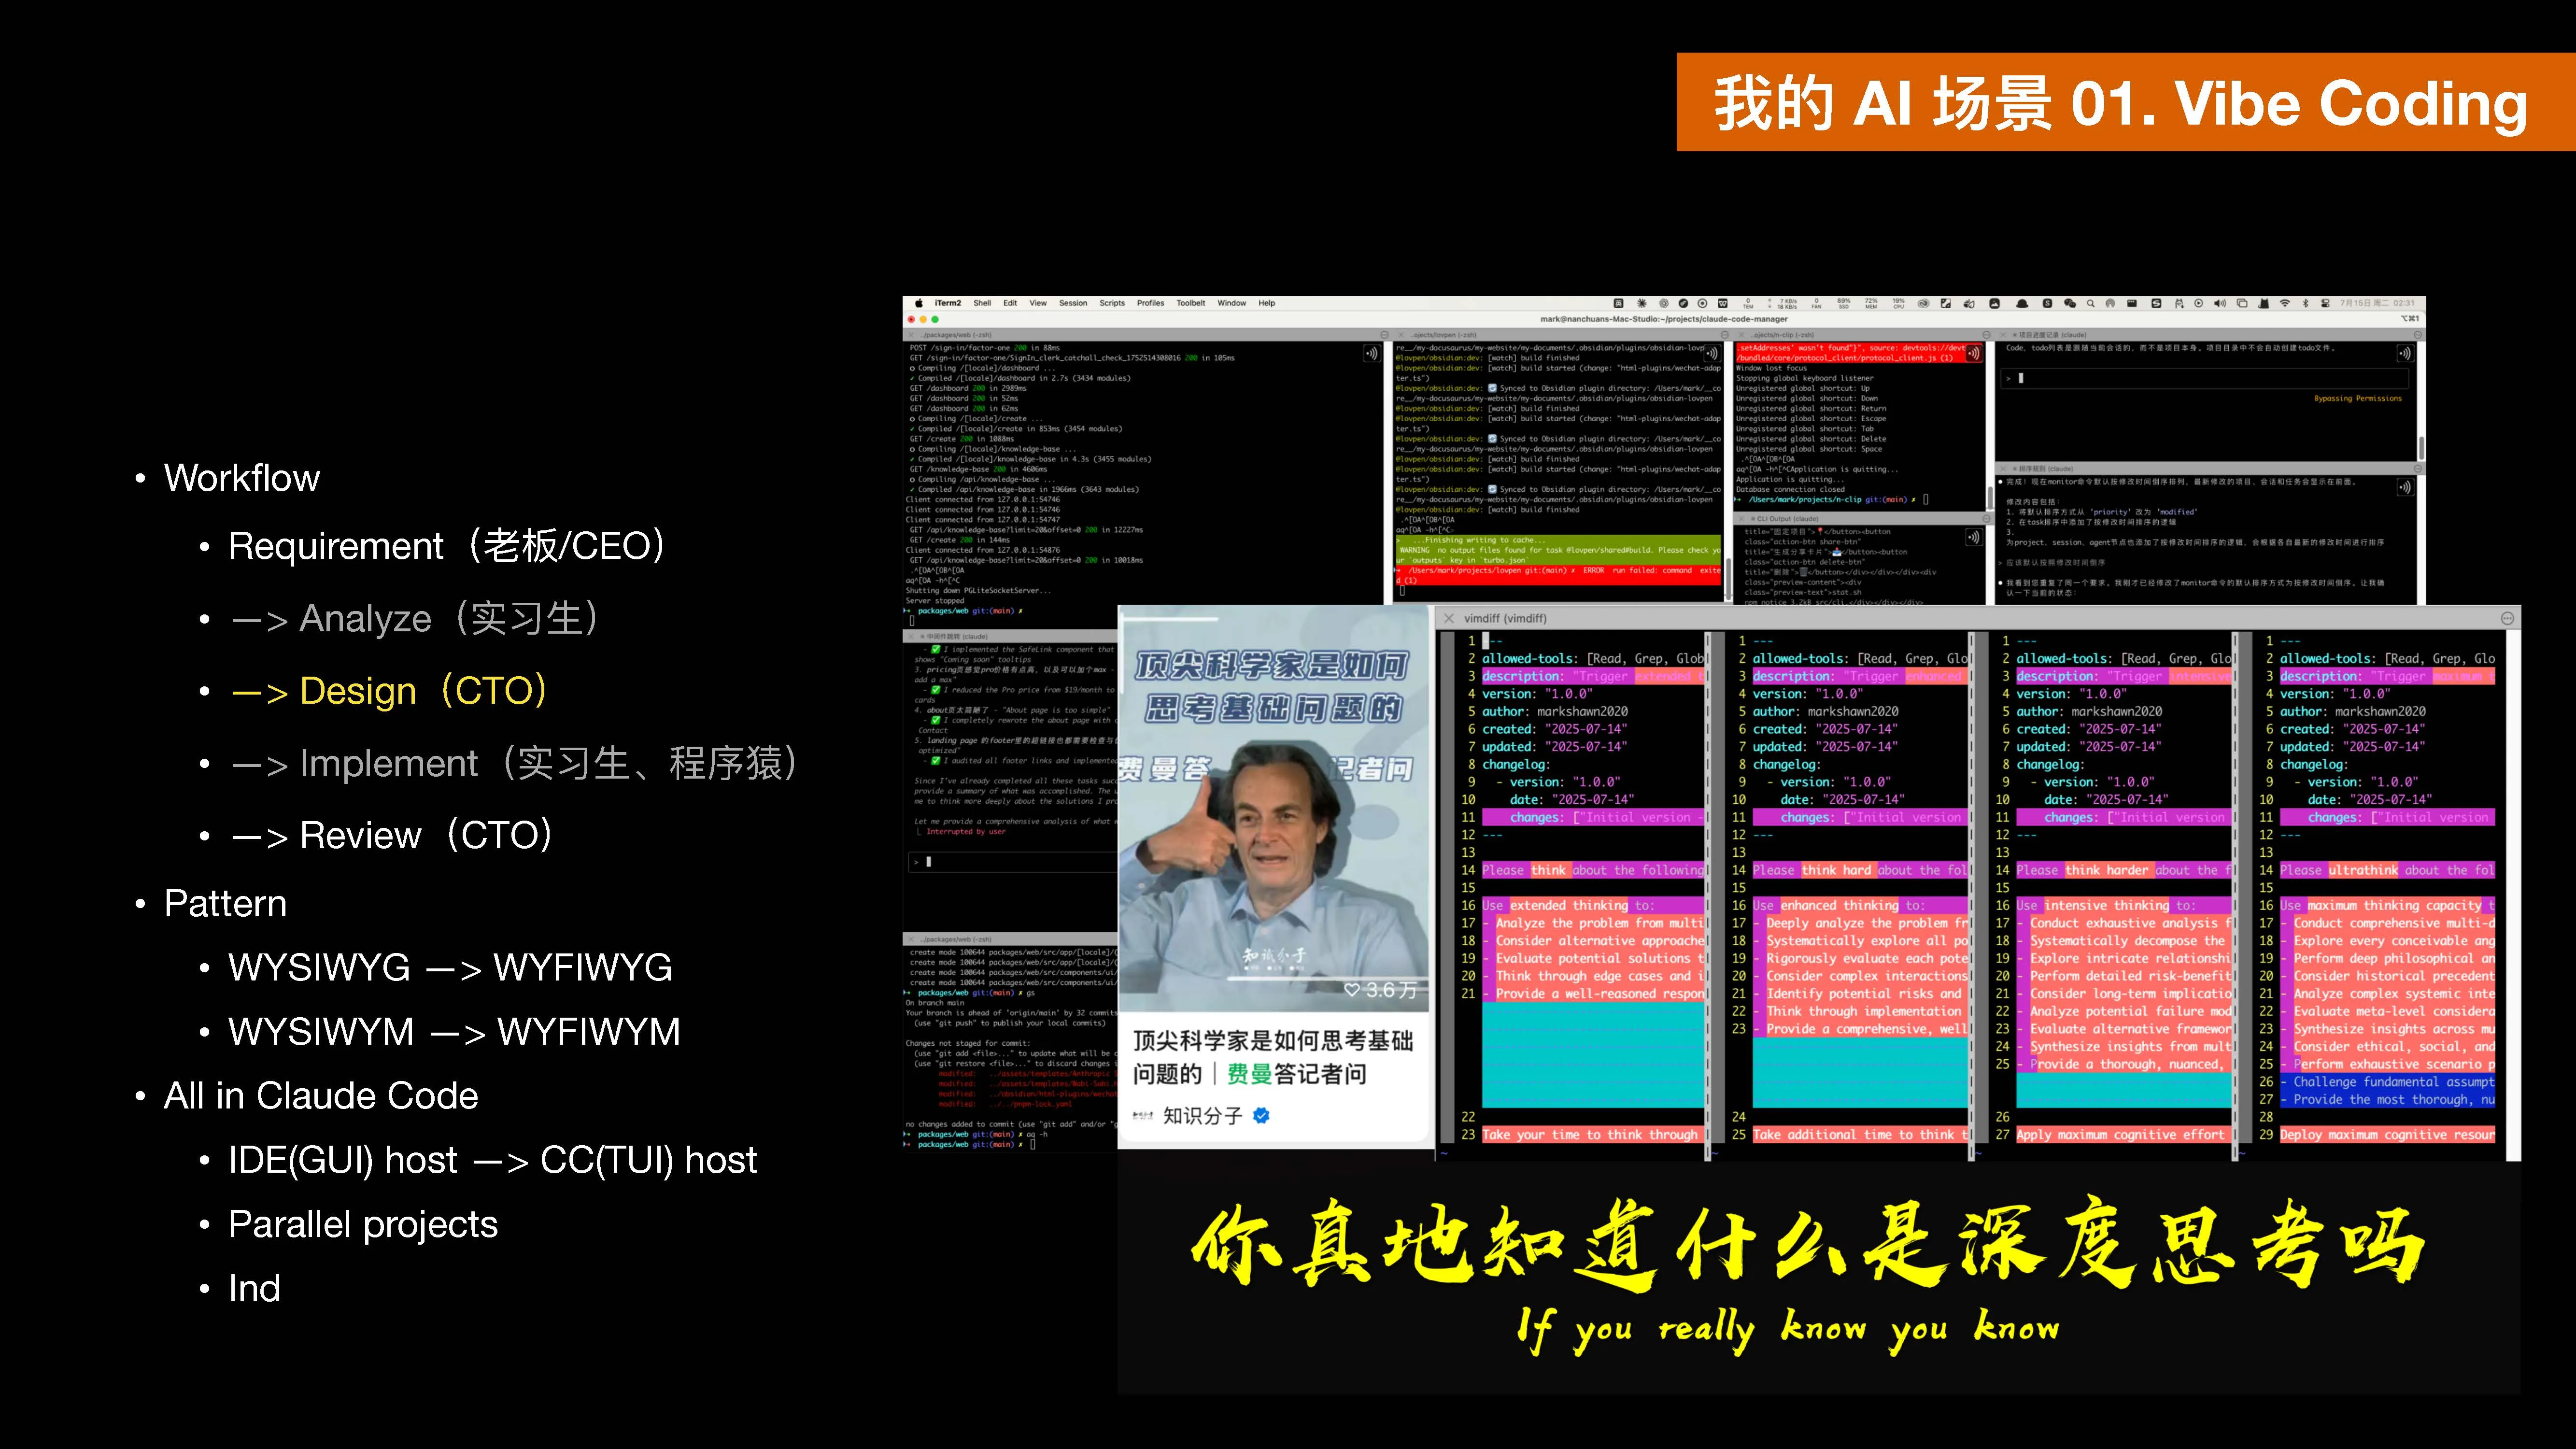Click the Bluetooth status icon
The image size is (2576, 1449).
tap(2306, 304)
